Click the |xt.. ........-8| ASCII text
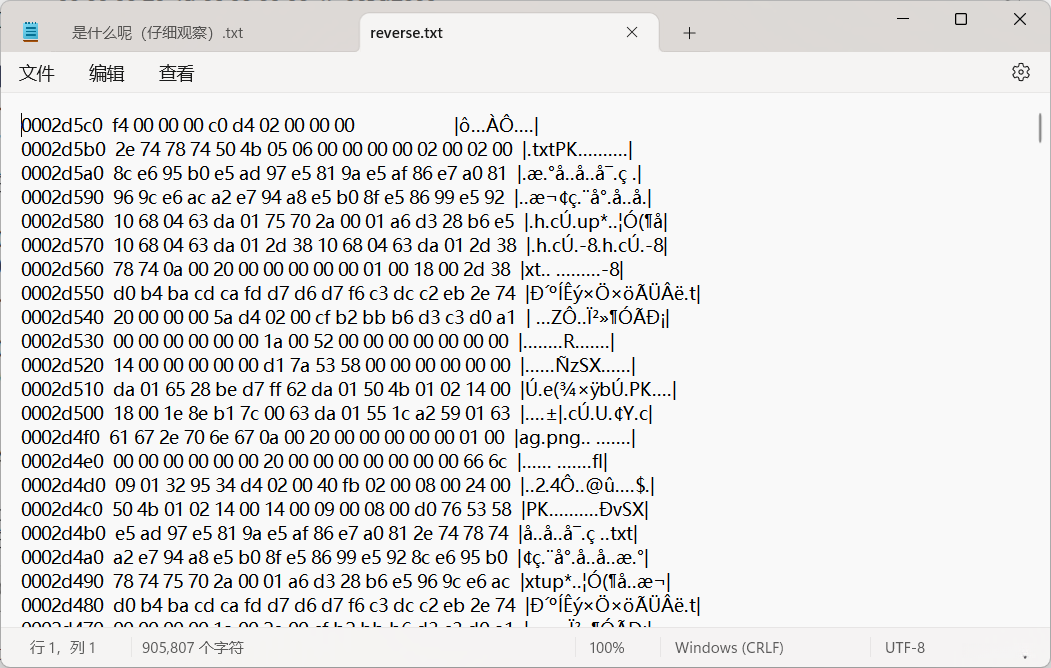The image size is (1051, 668). tap(572, 270)
